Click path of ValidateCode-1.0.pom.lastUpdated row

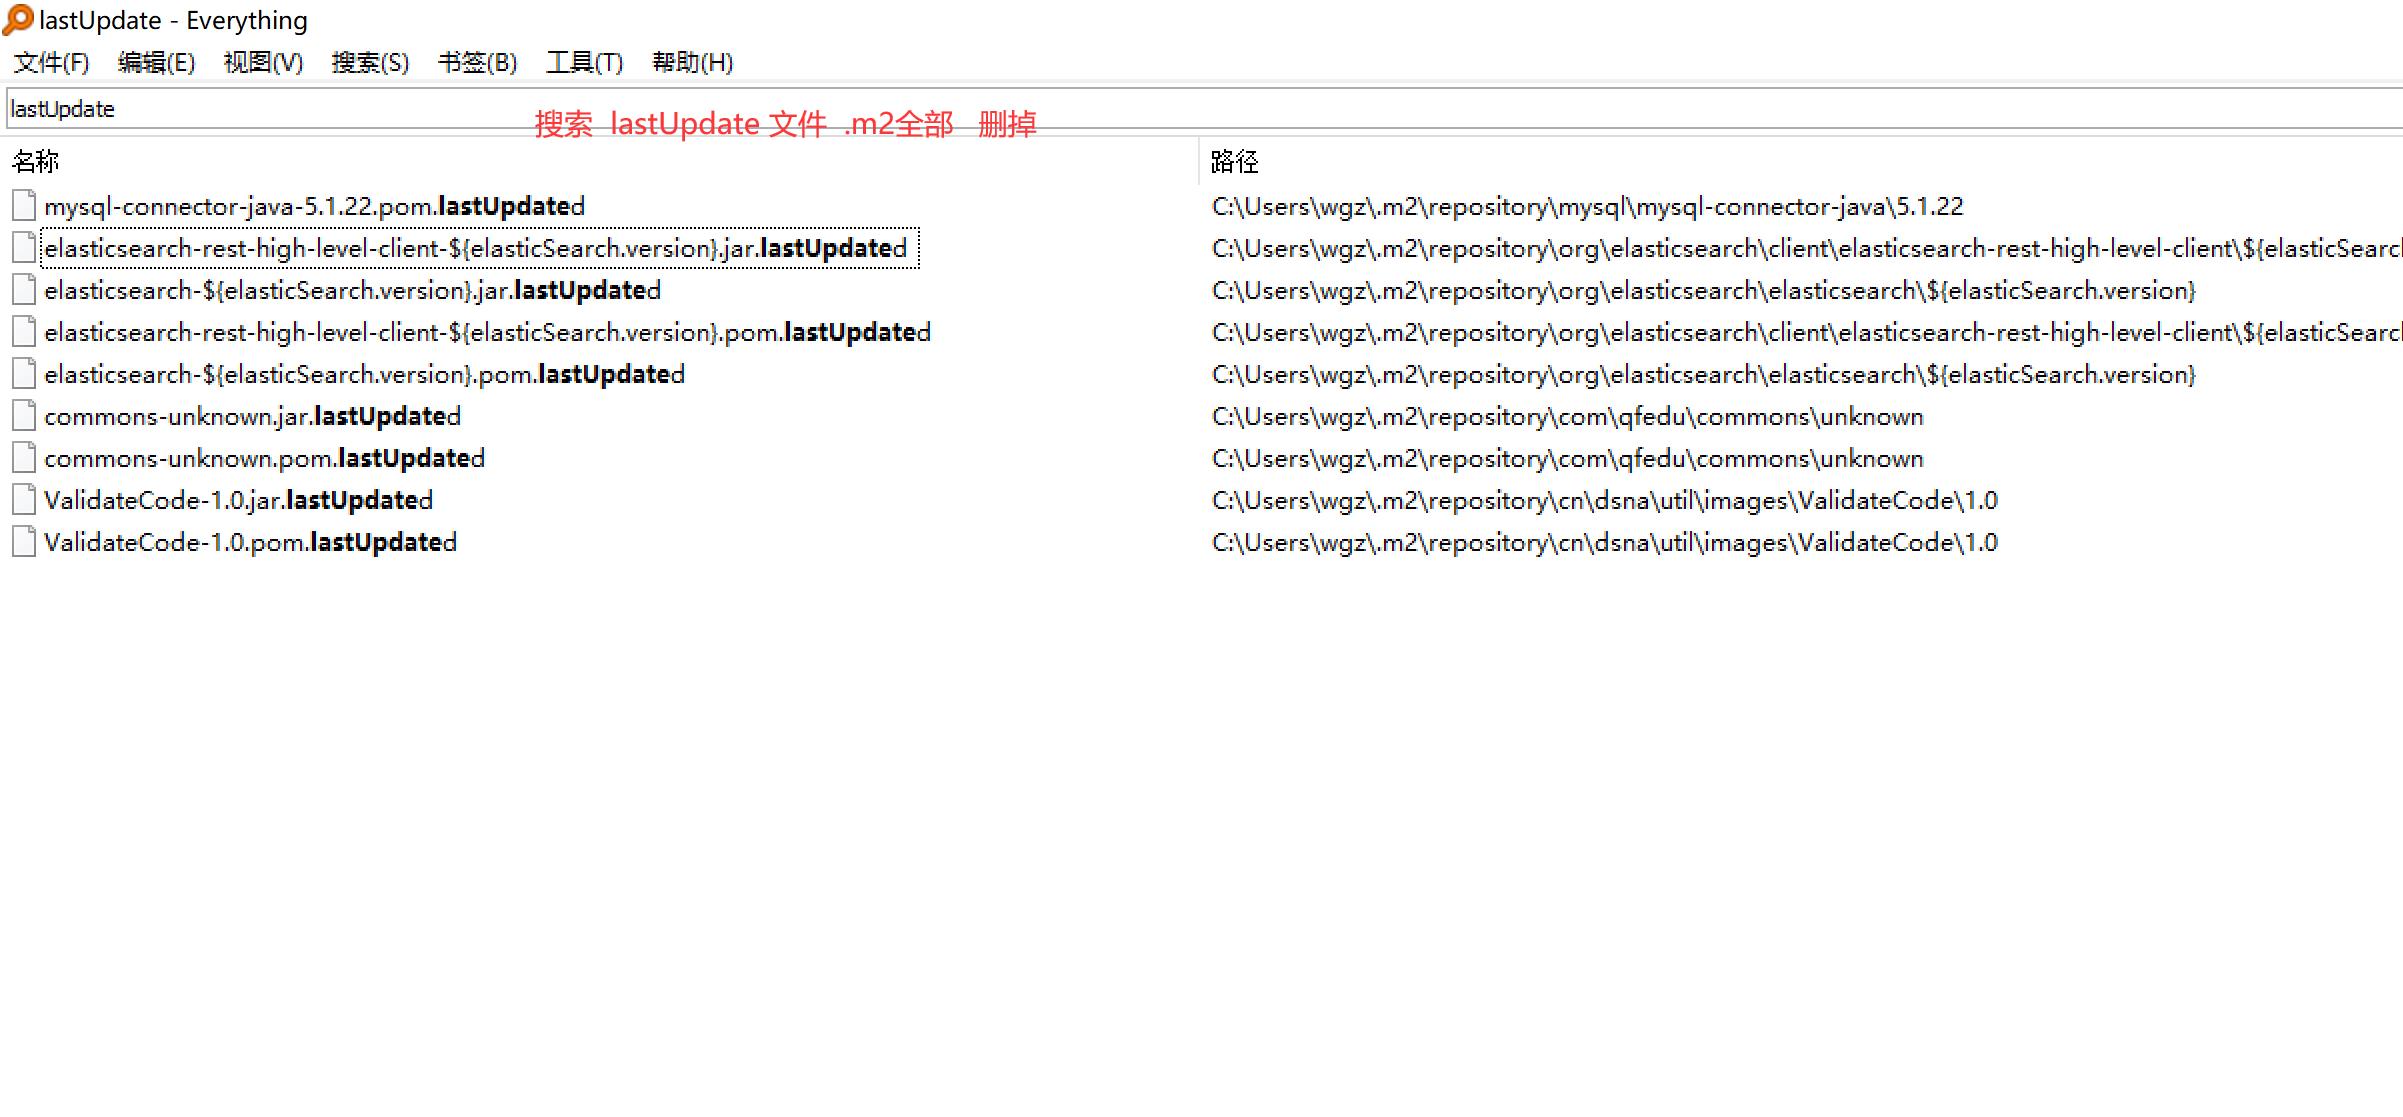pos(1605,542)
